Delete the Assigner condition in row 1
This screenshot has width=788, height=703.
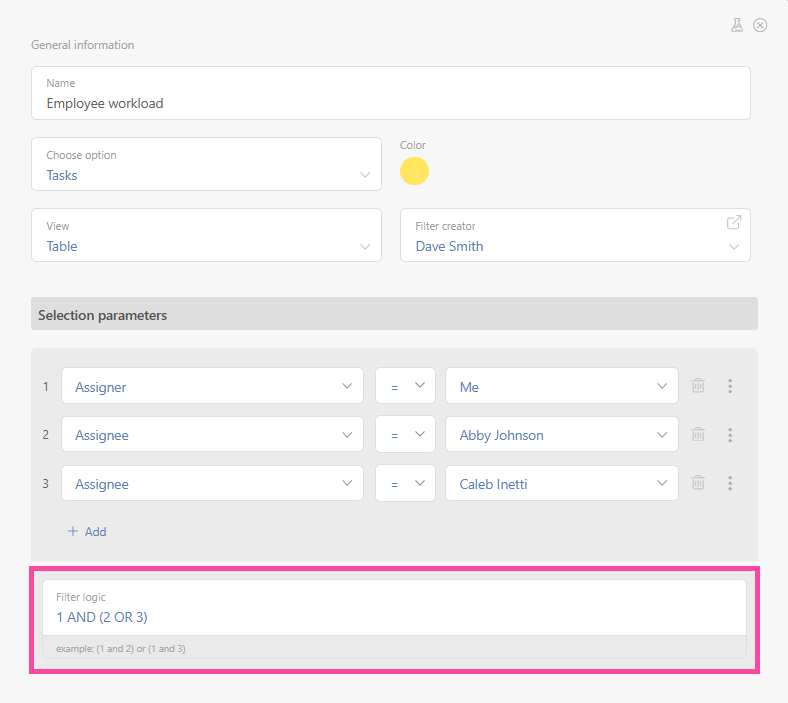(x=698, y=386)
